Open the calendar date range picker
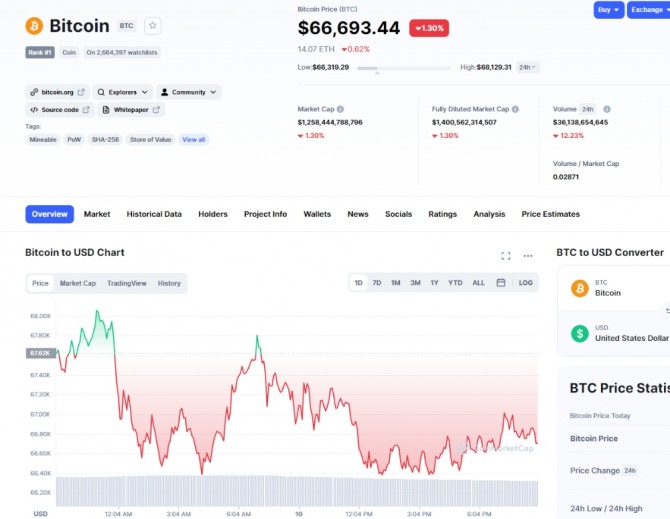 click(x=501, y=283)
